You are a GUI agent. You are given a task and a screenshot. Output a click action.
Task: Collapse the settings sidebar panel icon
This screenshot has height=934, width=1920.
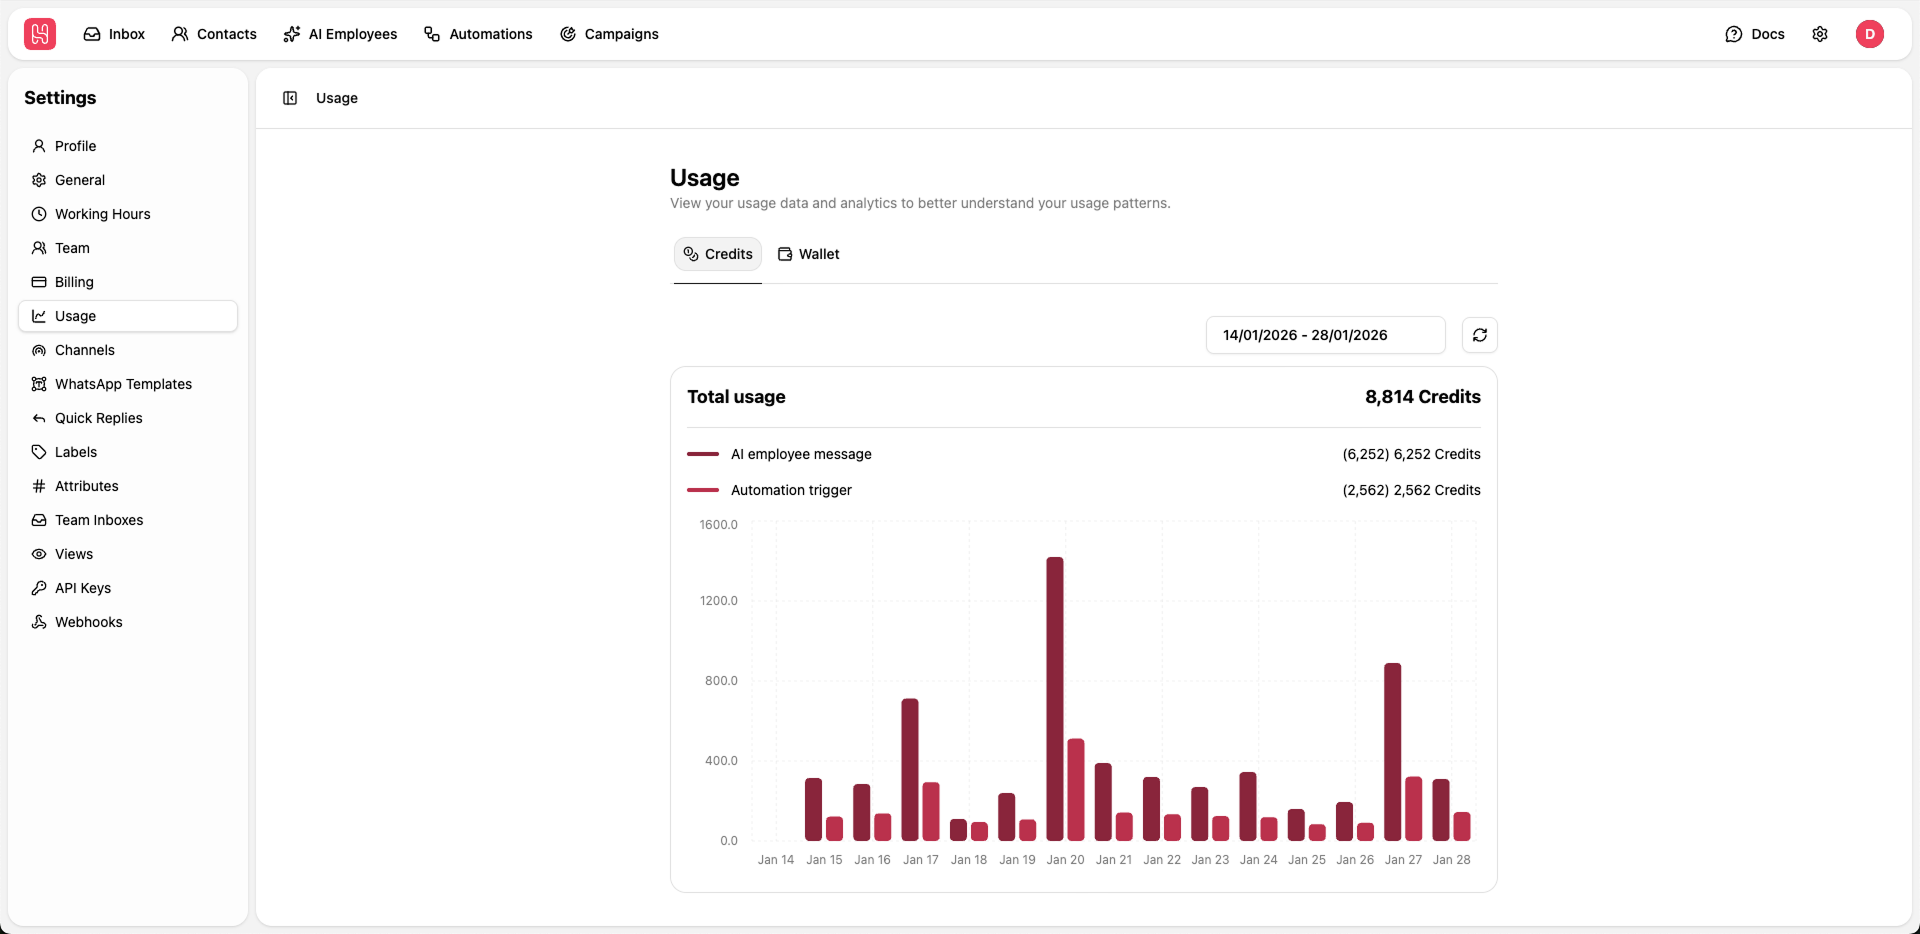point(290,98)
